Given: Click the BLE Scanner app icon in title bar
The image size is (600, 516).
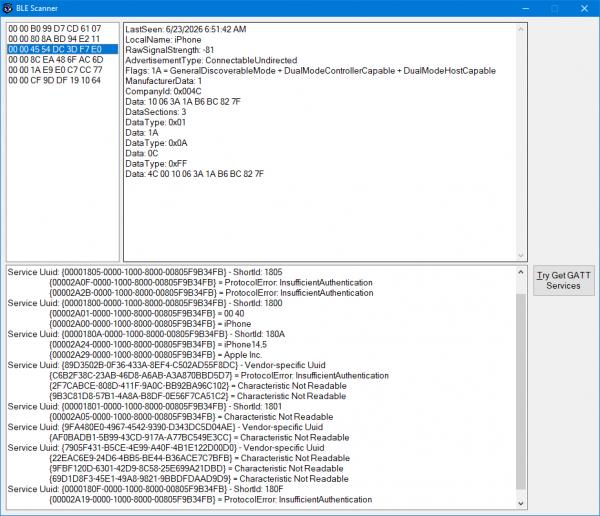Looking at the screenshot, I should pyautogui.click(x=7, y=8).
